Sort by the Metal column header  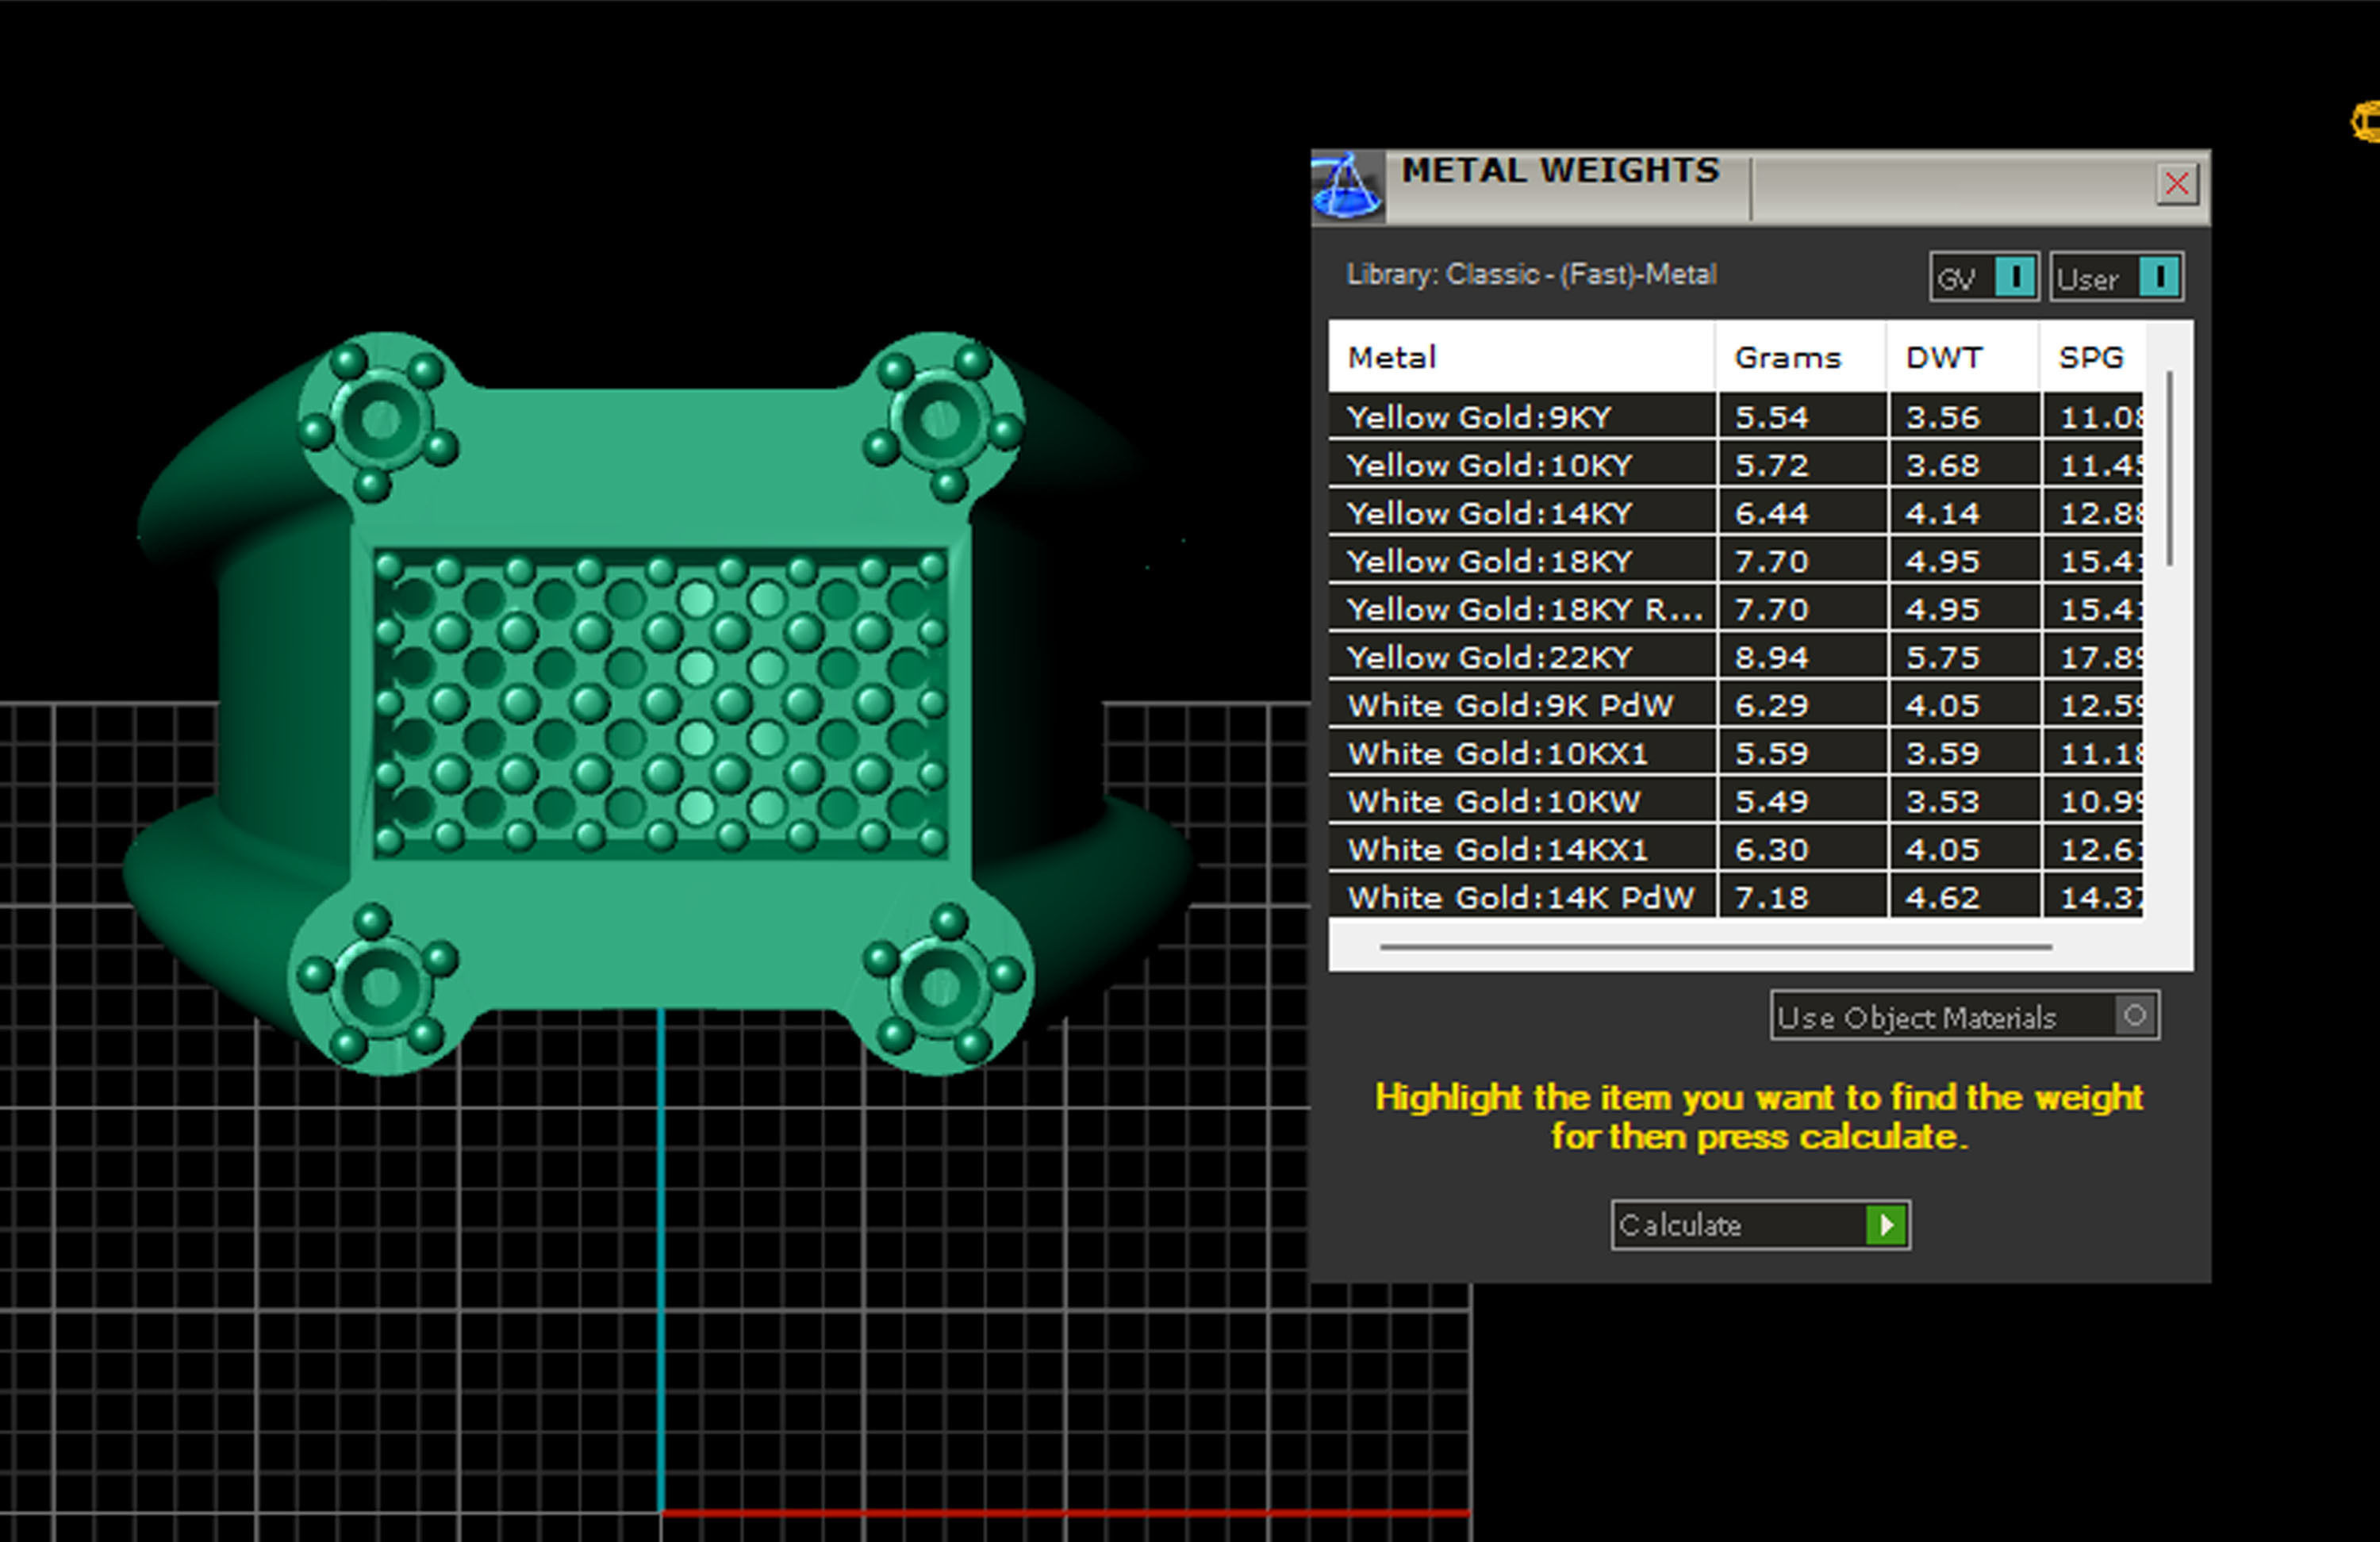tap(1391, 357)
